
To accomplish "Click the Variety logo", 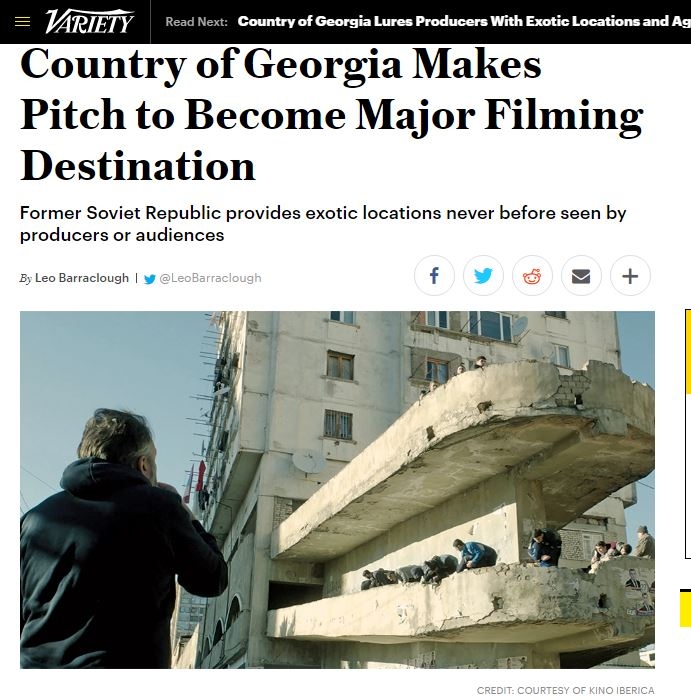I will tap(89, 21).
